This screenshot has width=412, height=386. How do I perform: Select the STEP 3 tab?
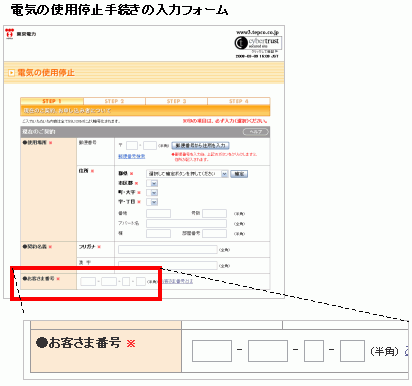[176, 101]
